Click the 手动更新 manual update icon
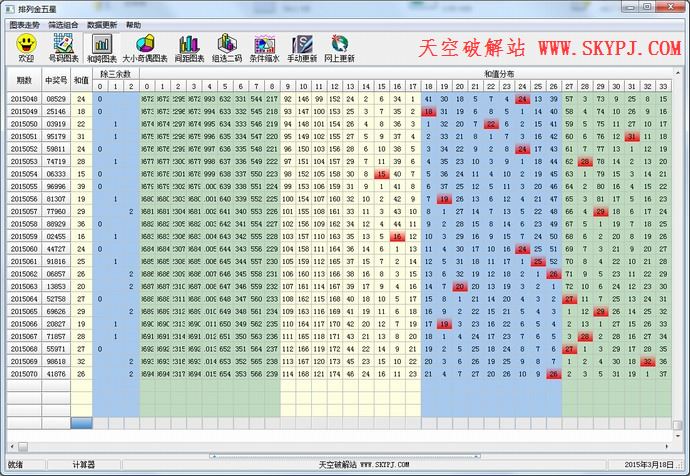This screenshot has width=690, height=476. point(302,44)
